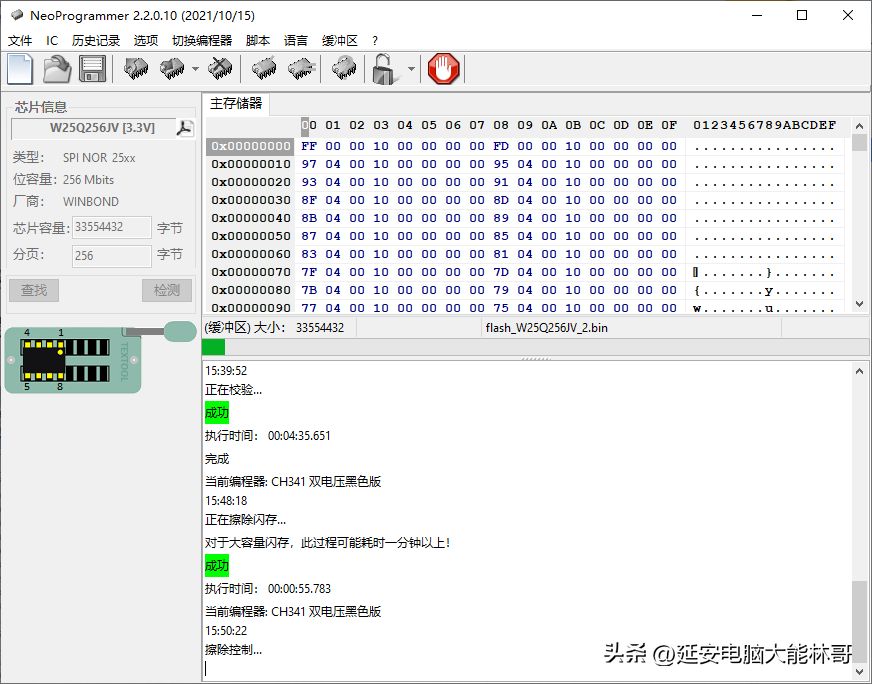
Task: Click the column header 0F in hex view
Action: coord(668,125)
